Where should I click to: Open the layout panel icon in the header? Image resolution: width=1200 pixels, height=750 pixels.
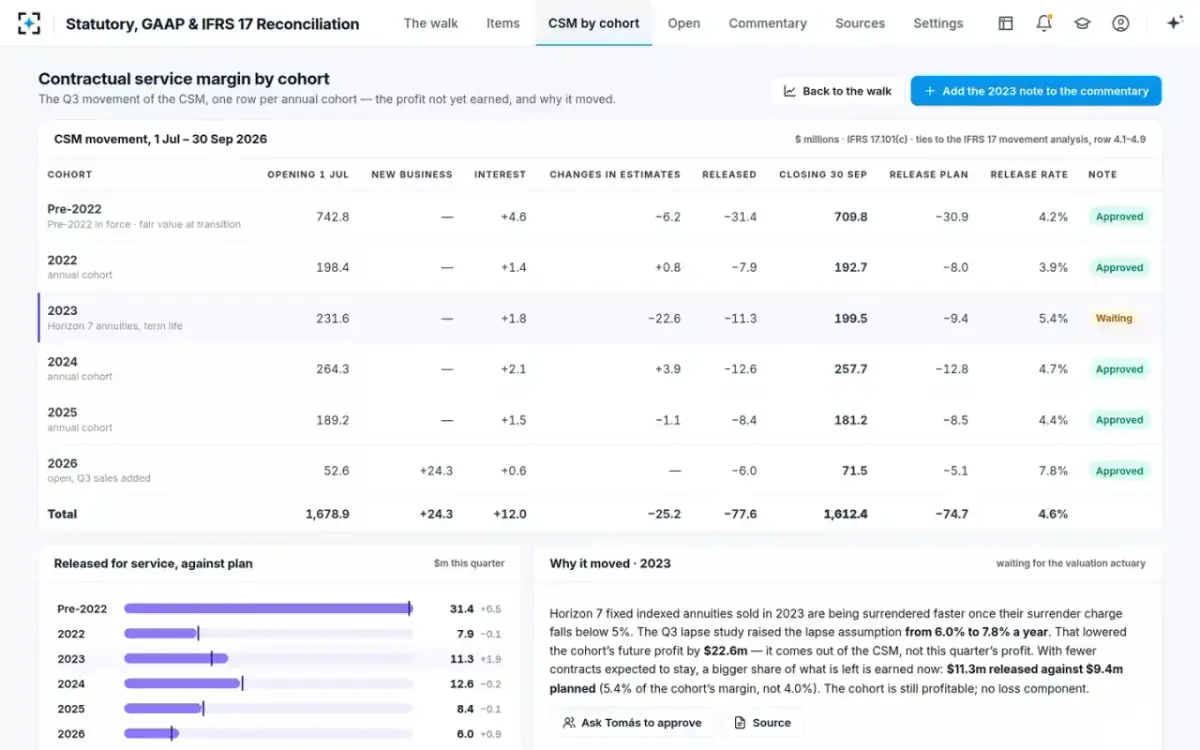click(x=1006, y=23)
